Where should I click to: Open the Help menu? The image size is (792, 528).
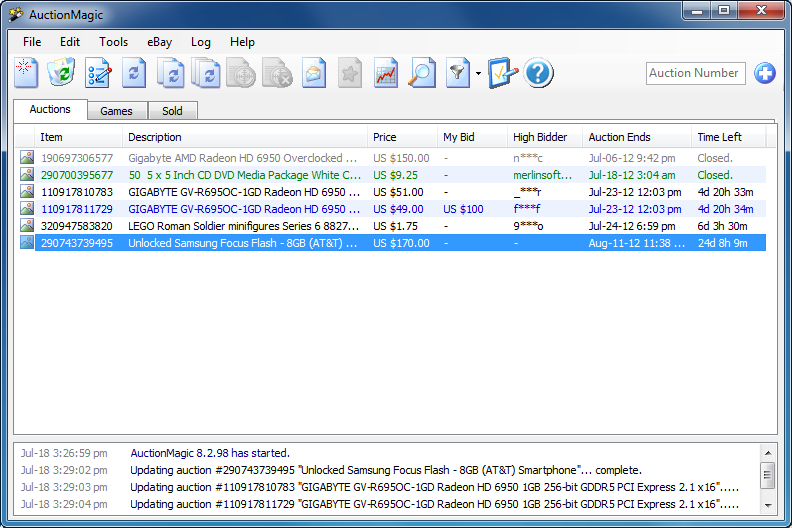[242, 42]
